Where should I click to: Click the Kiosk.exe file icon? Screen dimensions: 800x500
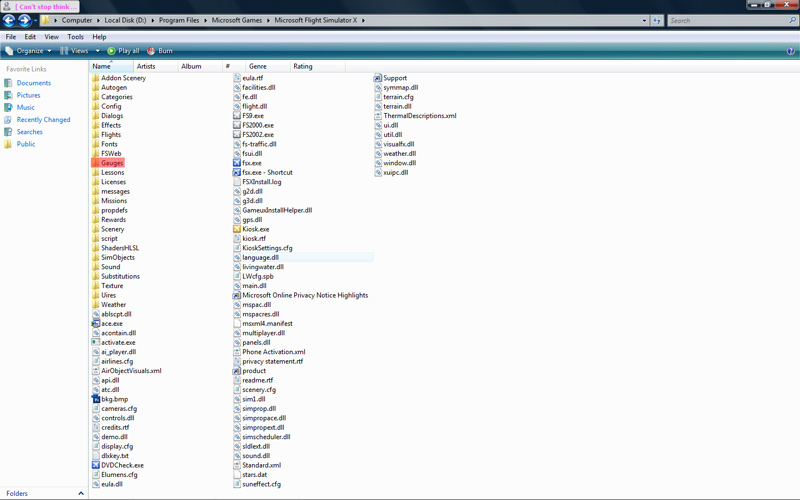tap(237, 229)
